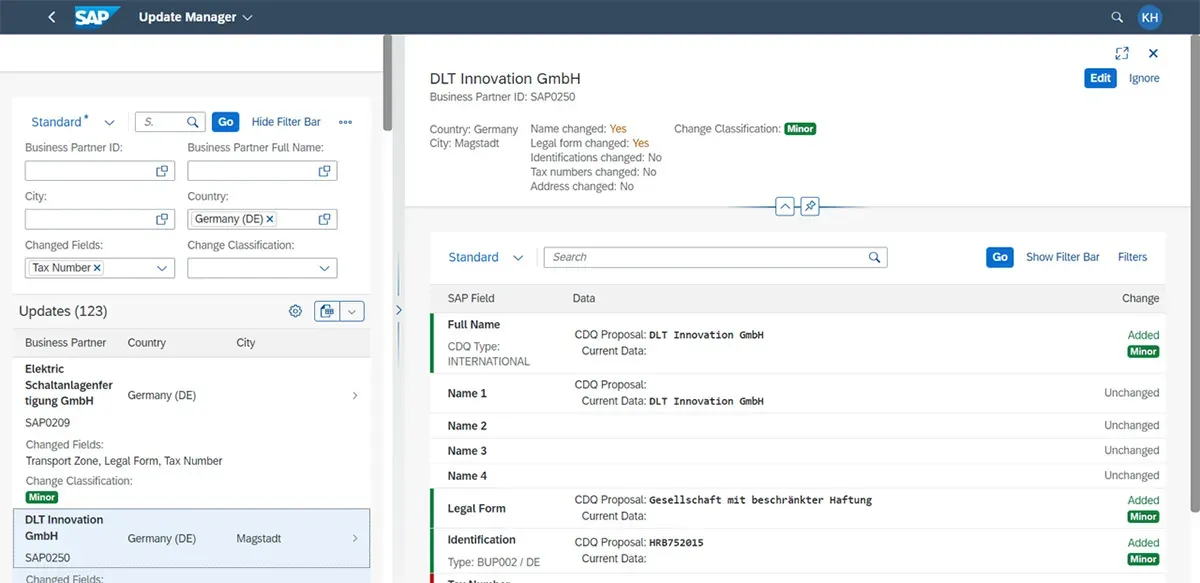Select the Name 4 field row
1200x583 pixels.
tap(798, 475)
